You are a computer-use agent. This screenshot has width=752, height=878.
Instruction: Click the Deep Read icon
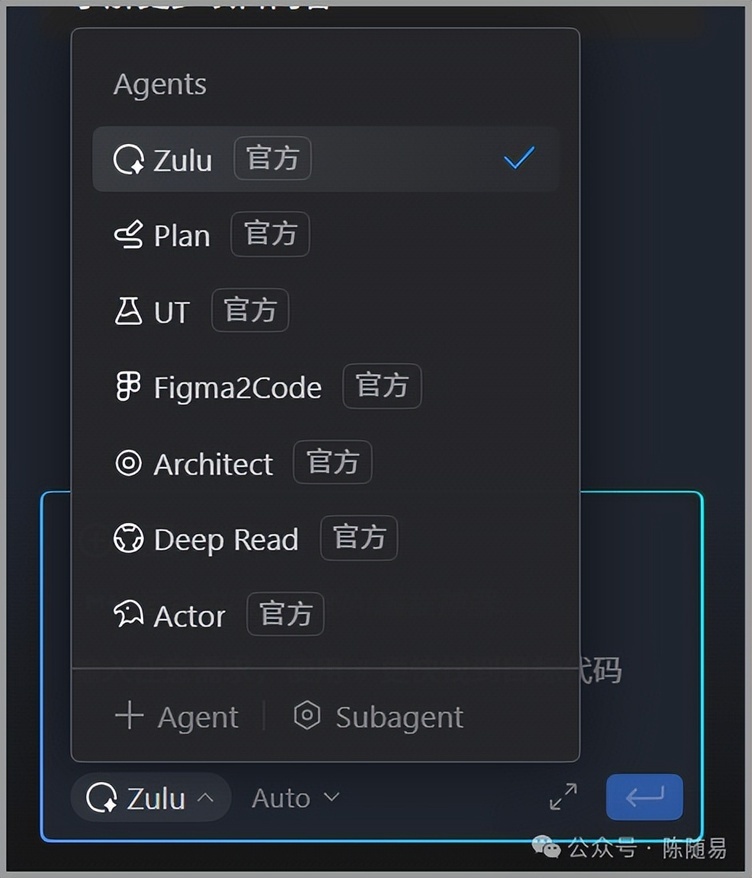click(129, 539)
